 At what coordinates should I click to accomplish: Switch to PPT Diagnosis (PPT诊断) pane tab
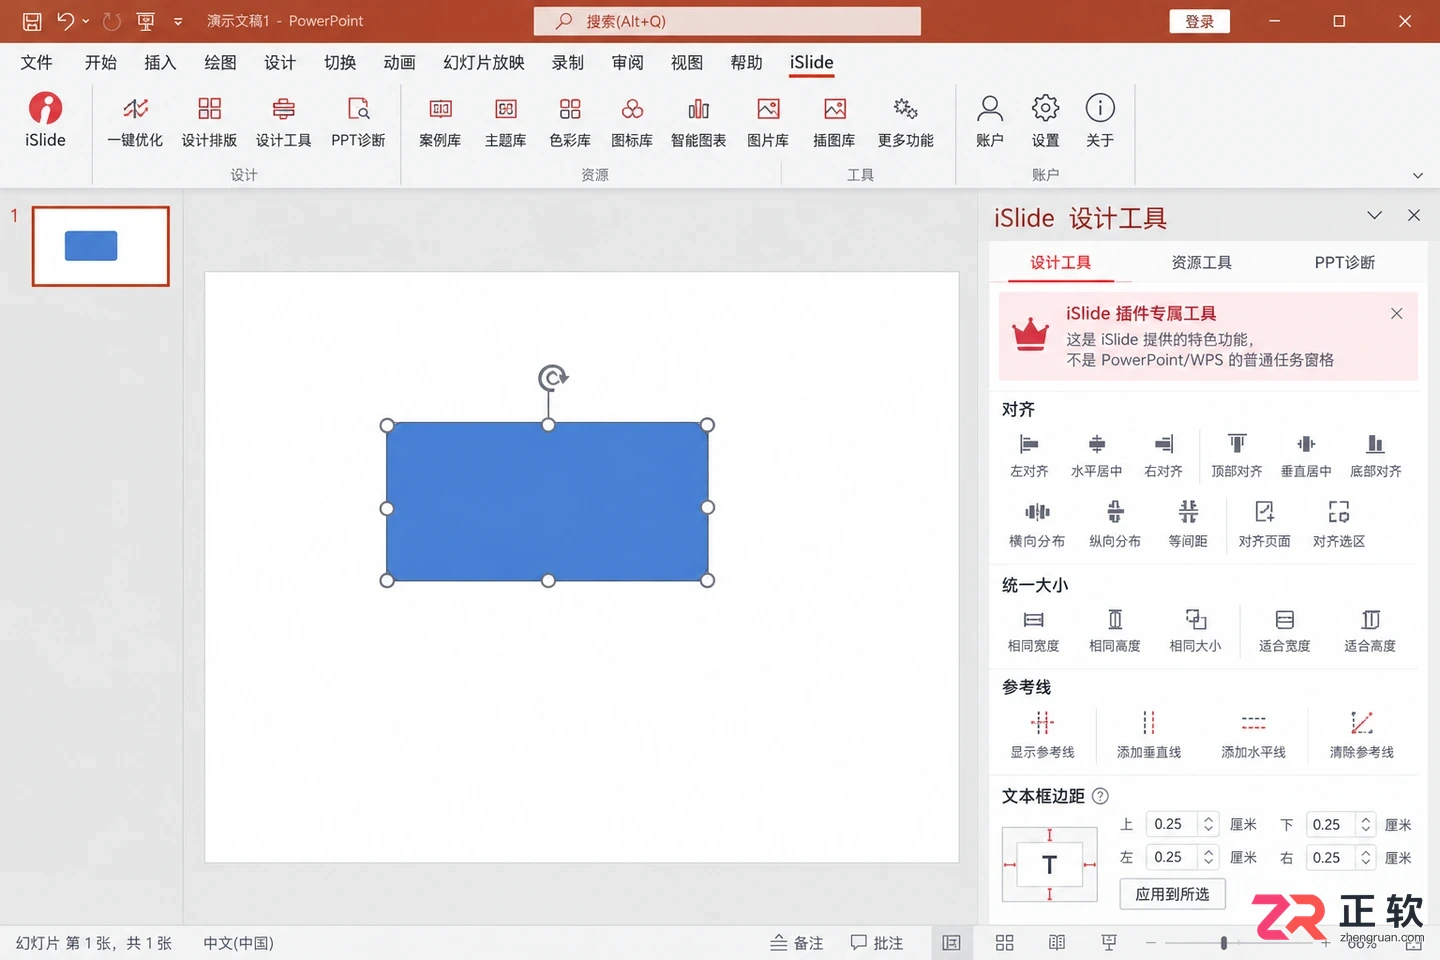tap(1345, 263)
